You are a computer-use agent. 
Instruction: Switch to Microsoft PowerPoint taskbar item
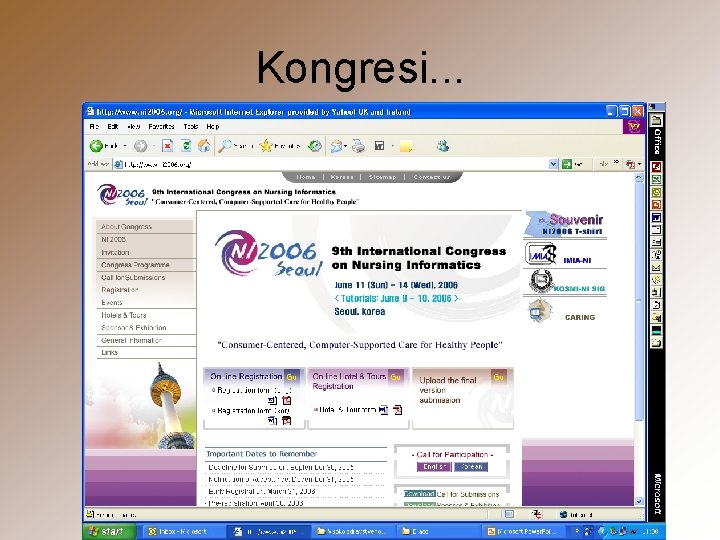[523, 531]
